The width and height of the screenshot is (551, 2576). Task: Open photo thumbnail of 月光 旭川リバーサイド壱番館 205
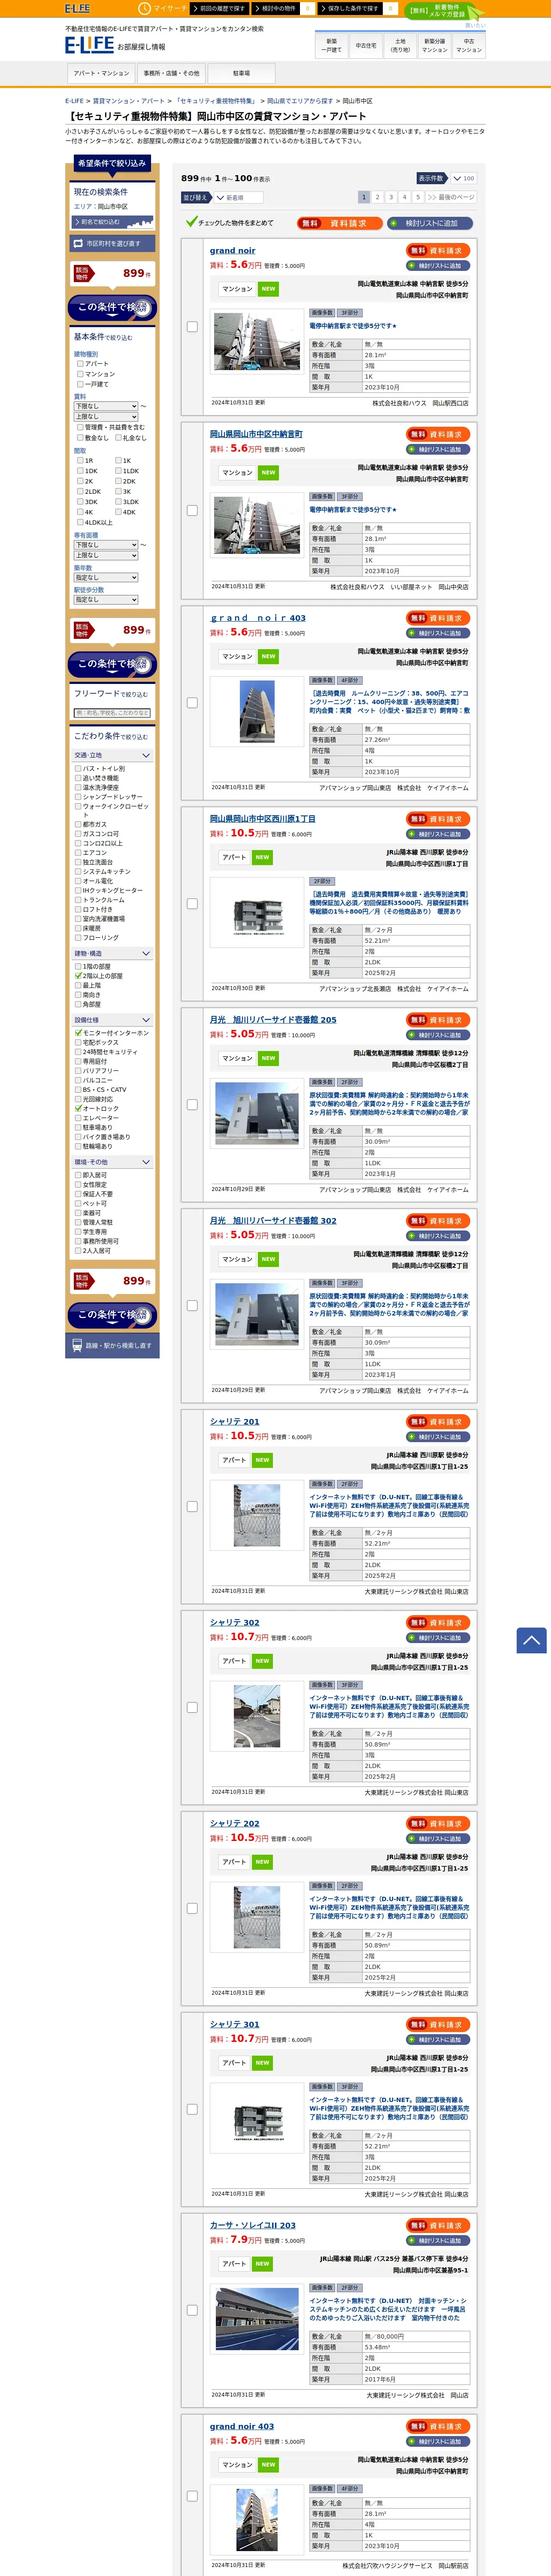(257, 1113)
